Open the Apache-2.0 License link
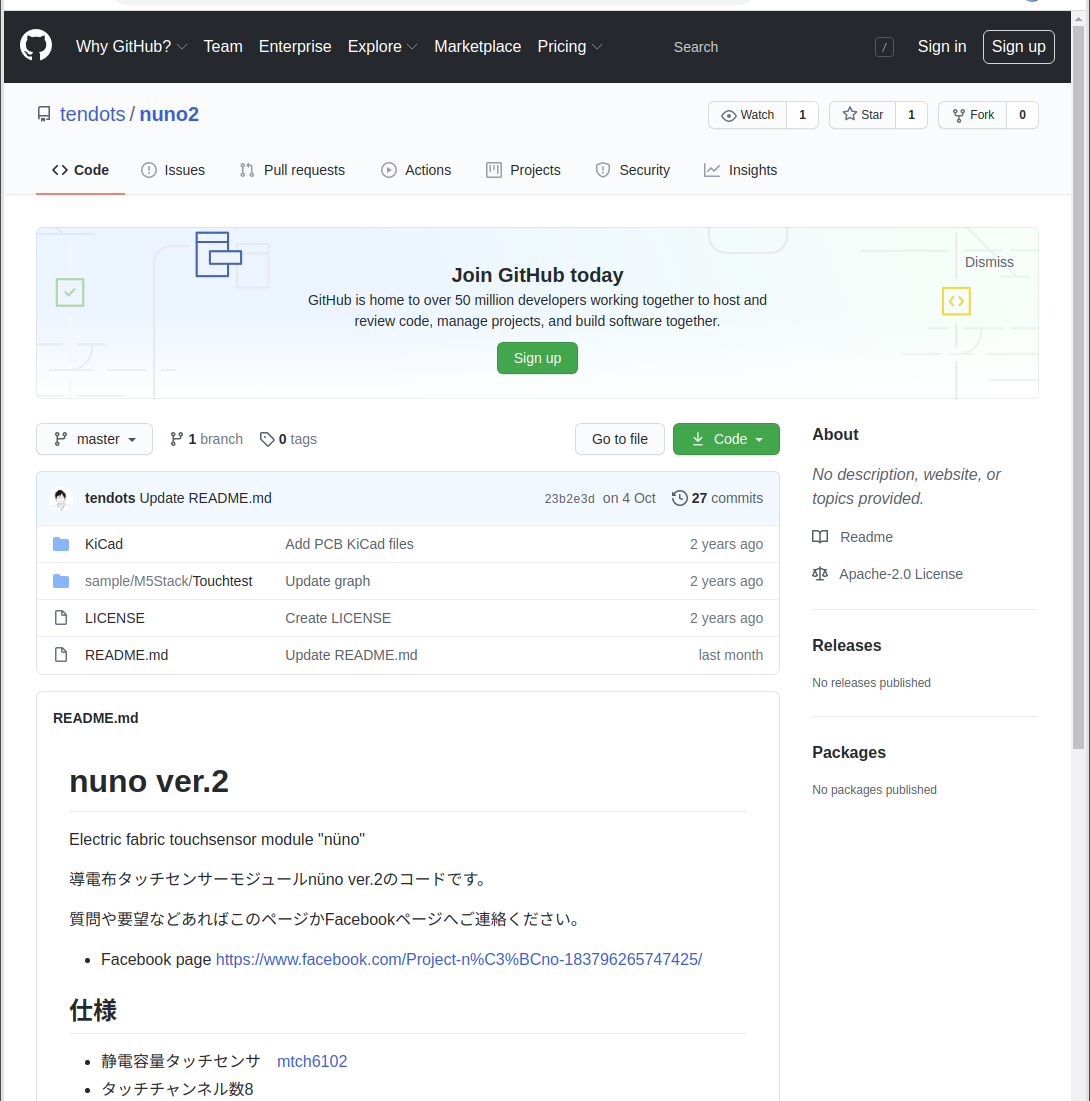The width and height of the screenshot is (1090, 1101). 900,574
